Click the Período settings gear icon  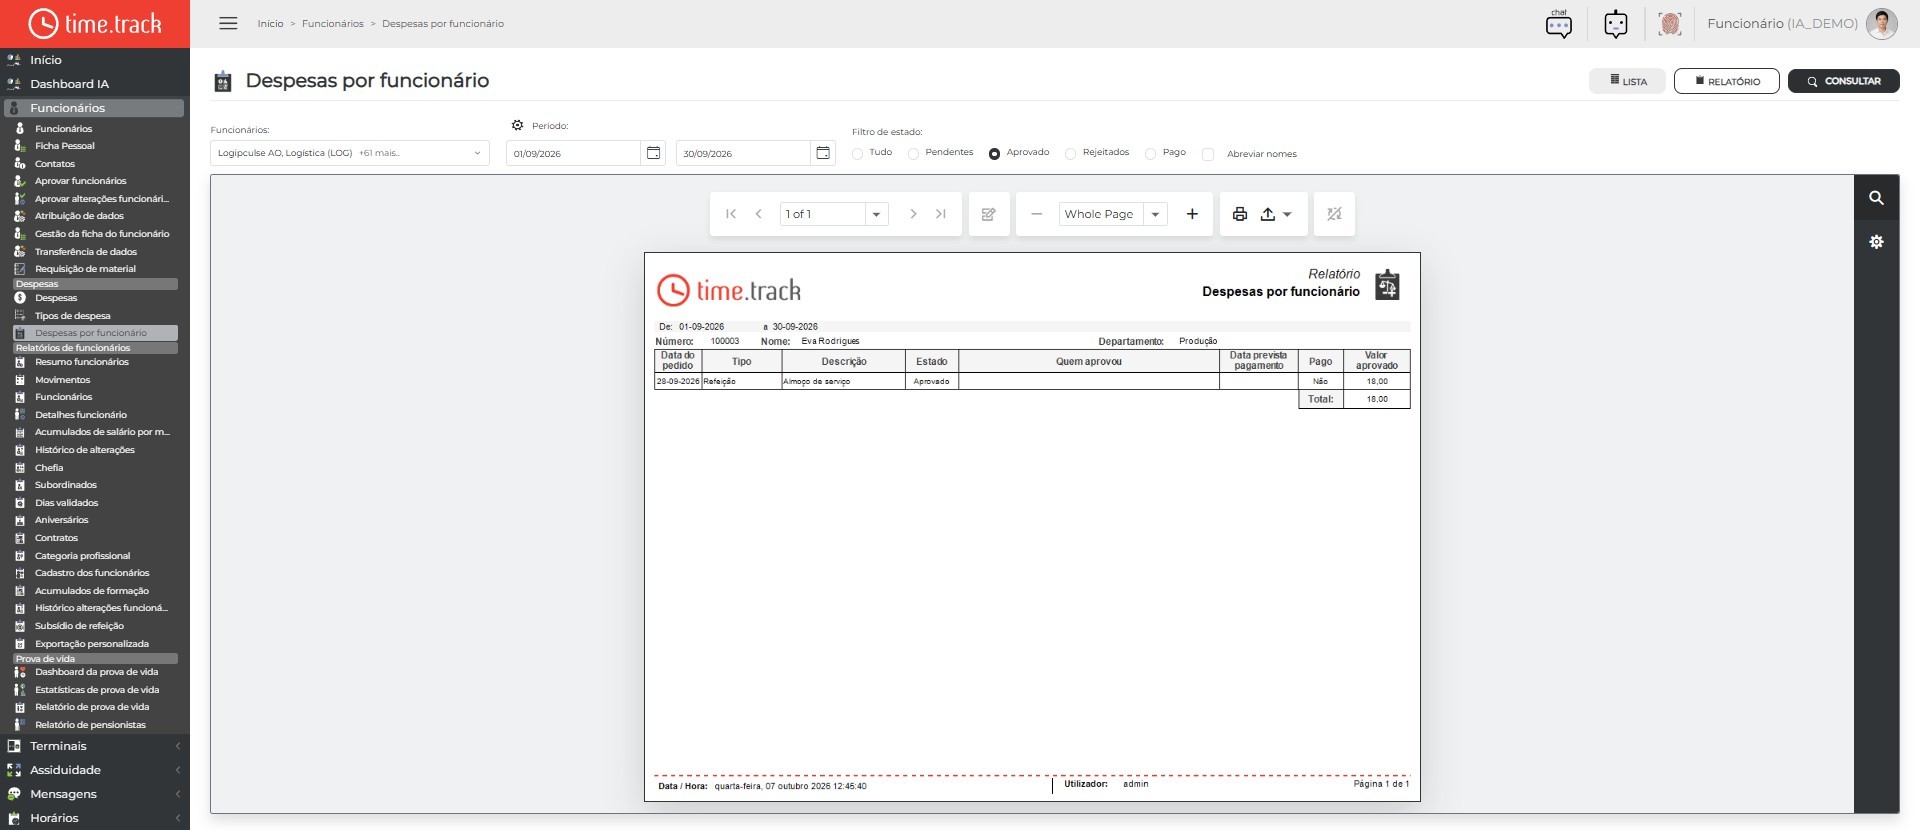[x=517, y=125]
